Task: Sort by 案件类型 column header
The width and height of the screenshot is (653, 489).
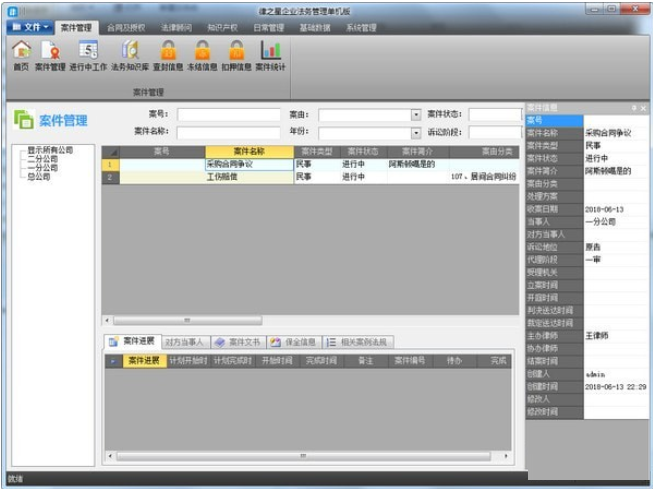Action: click(x=317, y=152)
